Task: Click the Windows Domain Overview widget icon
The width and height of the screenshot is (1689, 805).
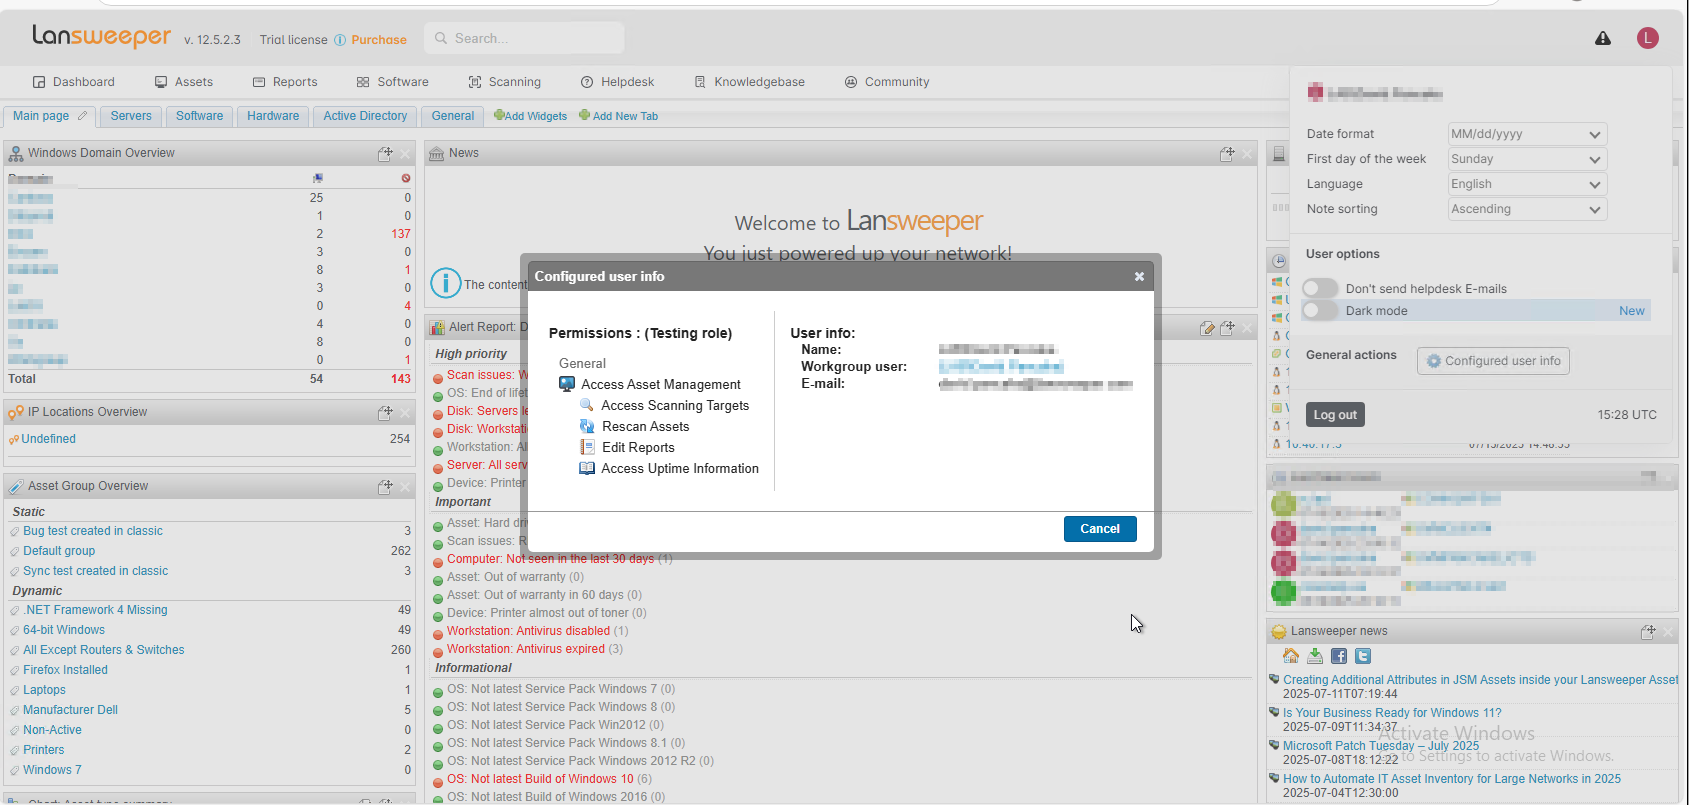Action: [16, 154]
